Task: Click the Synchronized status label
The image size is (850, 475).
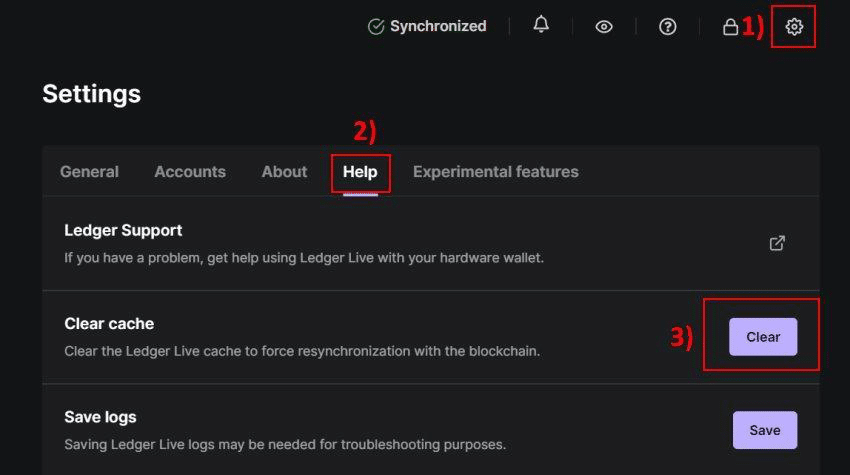Action: point(438,26)
